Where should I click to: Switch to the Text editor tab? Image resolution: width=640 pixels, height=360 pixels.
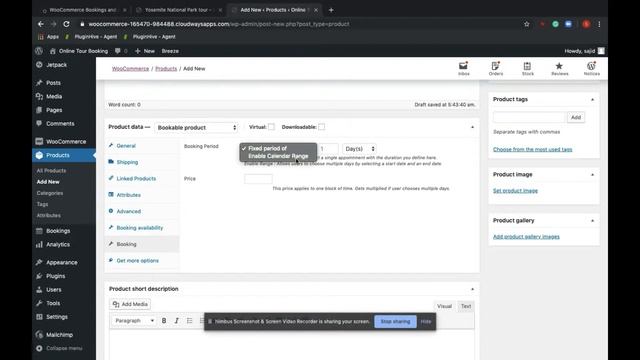(x=466, y=306)
